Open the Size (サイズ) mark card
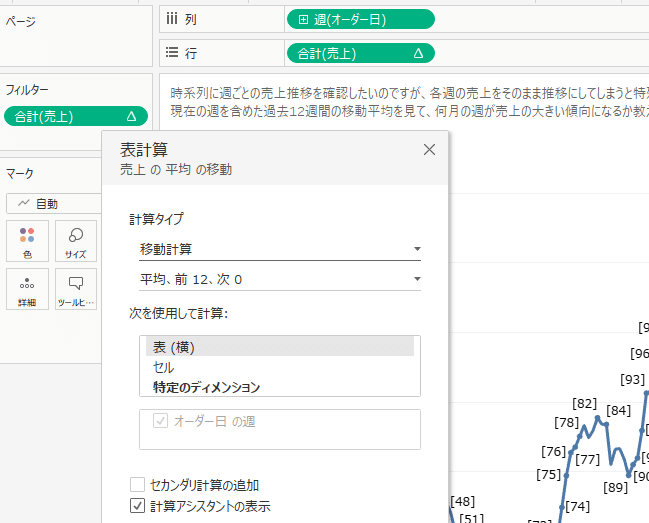649x523 pixels. click(76, 241)
